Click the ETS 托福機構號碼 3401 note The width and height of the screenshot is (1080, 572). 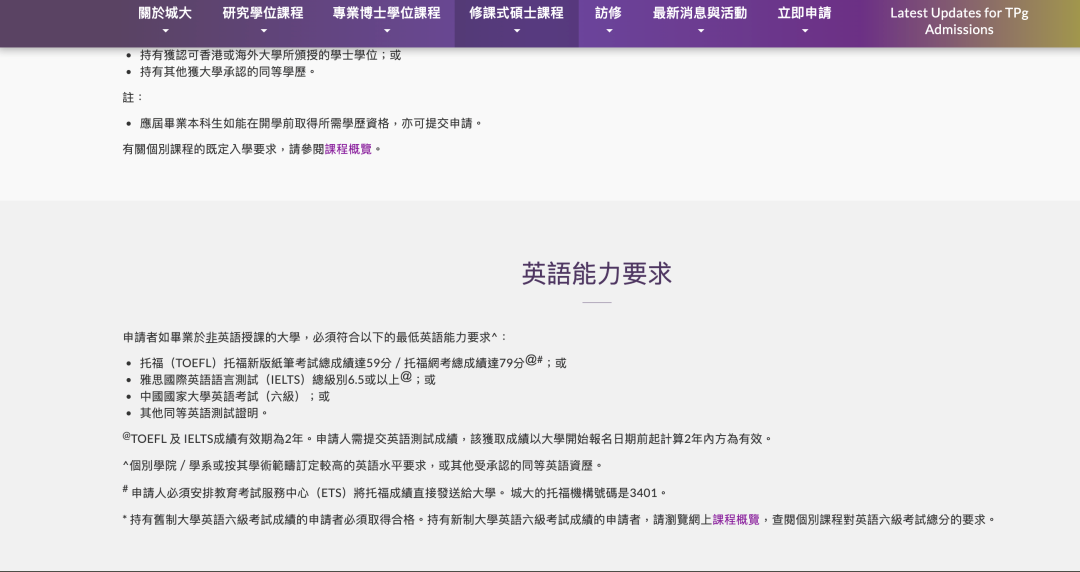(x=395, y=492)
